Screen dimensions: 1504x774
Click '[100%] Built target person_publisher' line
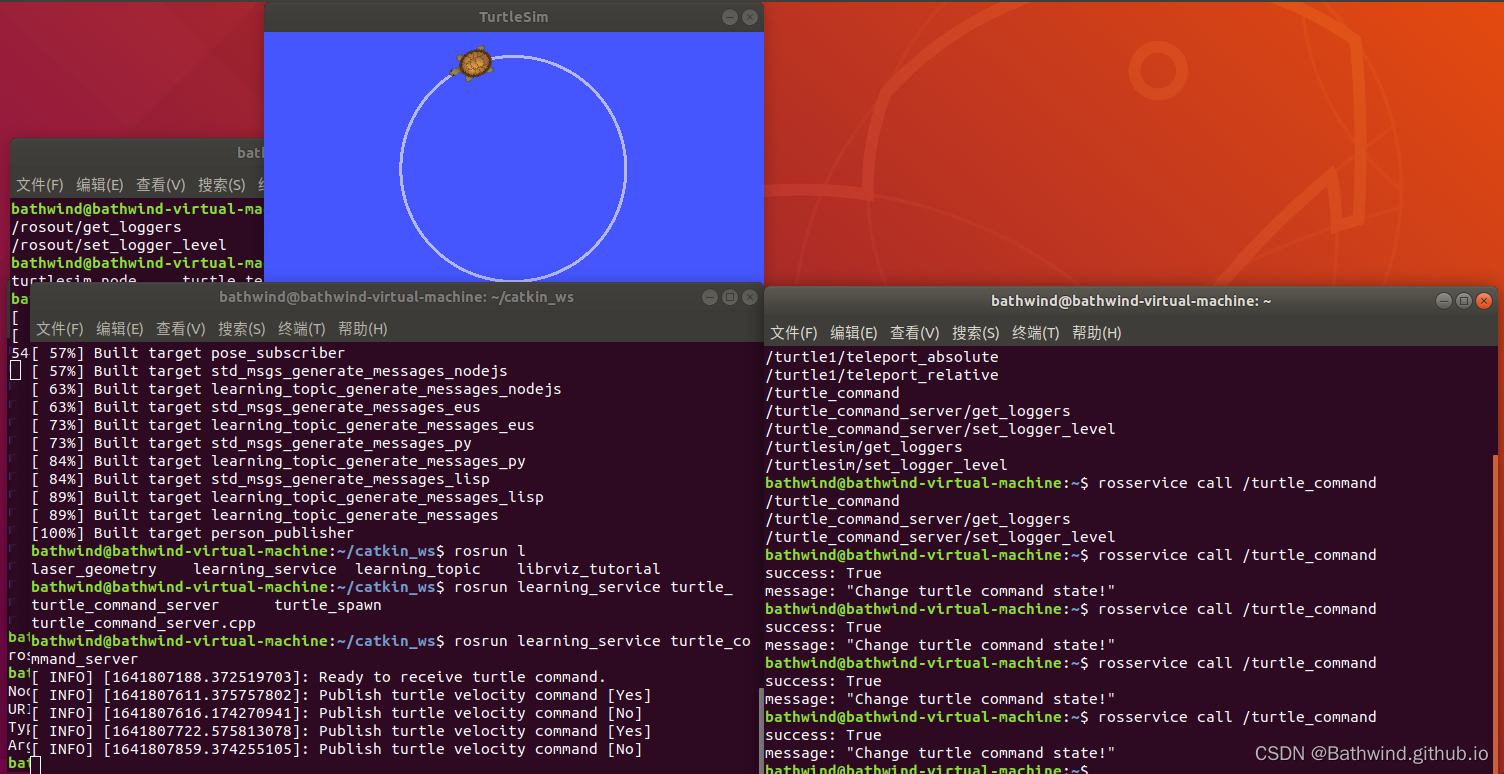[193, 533]
